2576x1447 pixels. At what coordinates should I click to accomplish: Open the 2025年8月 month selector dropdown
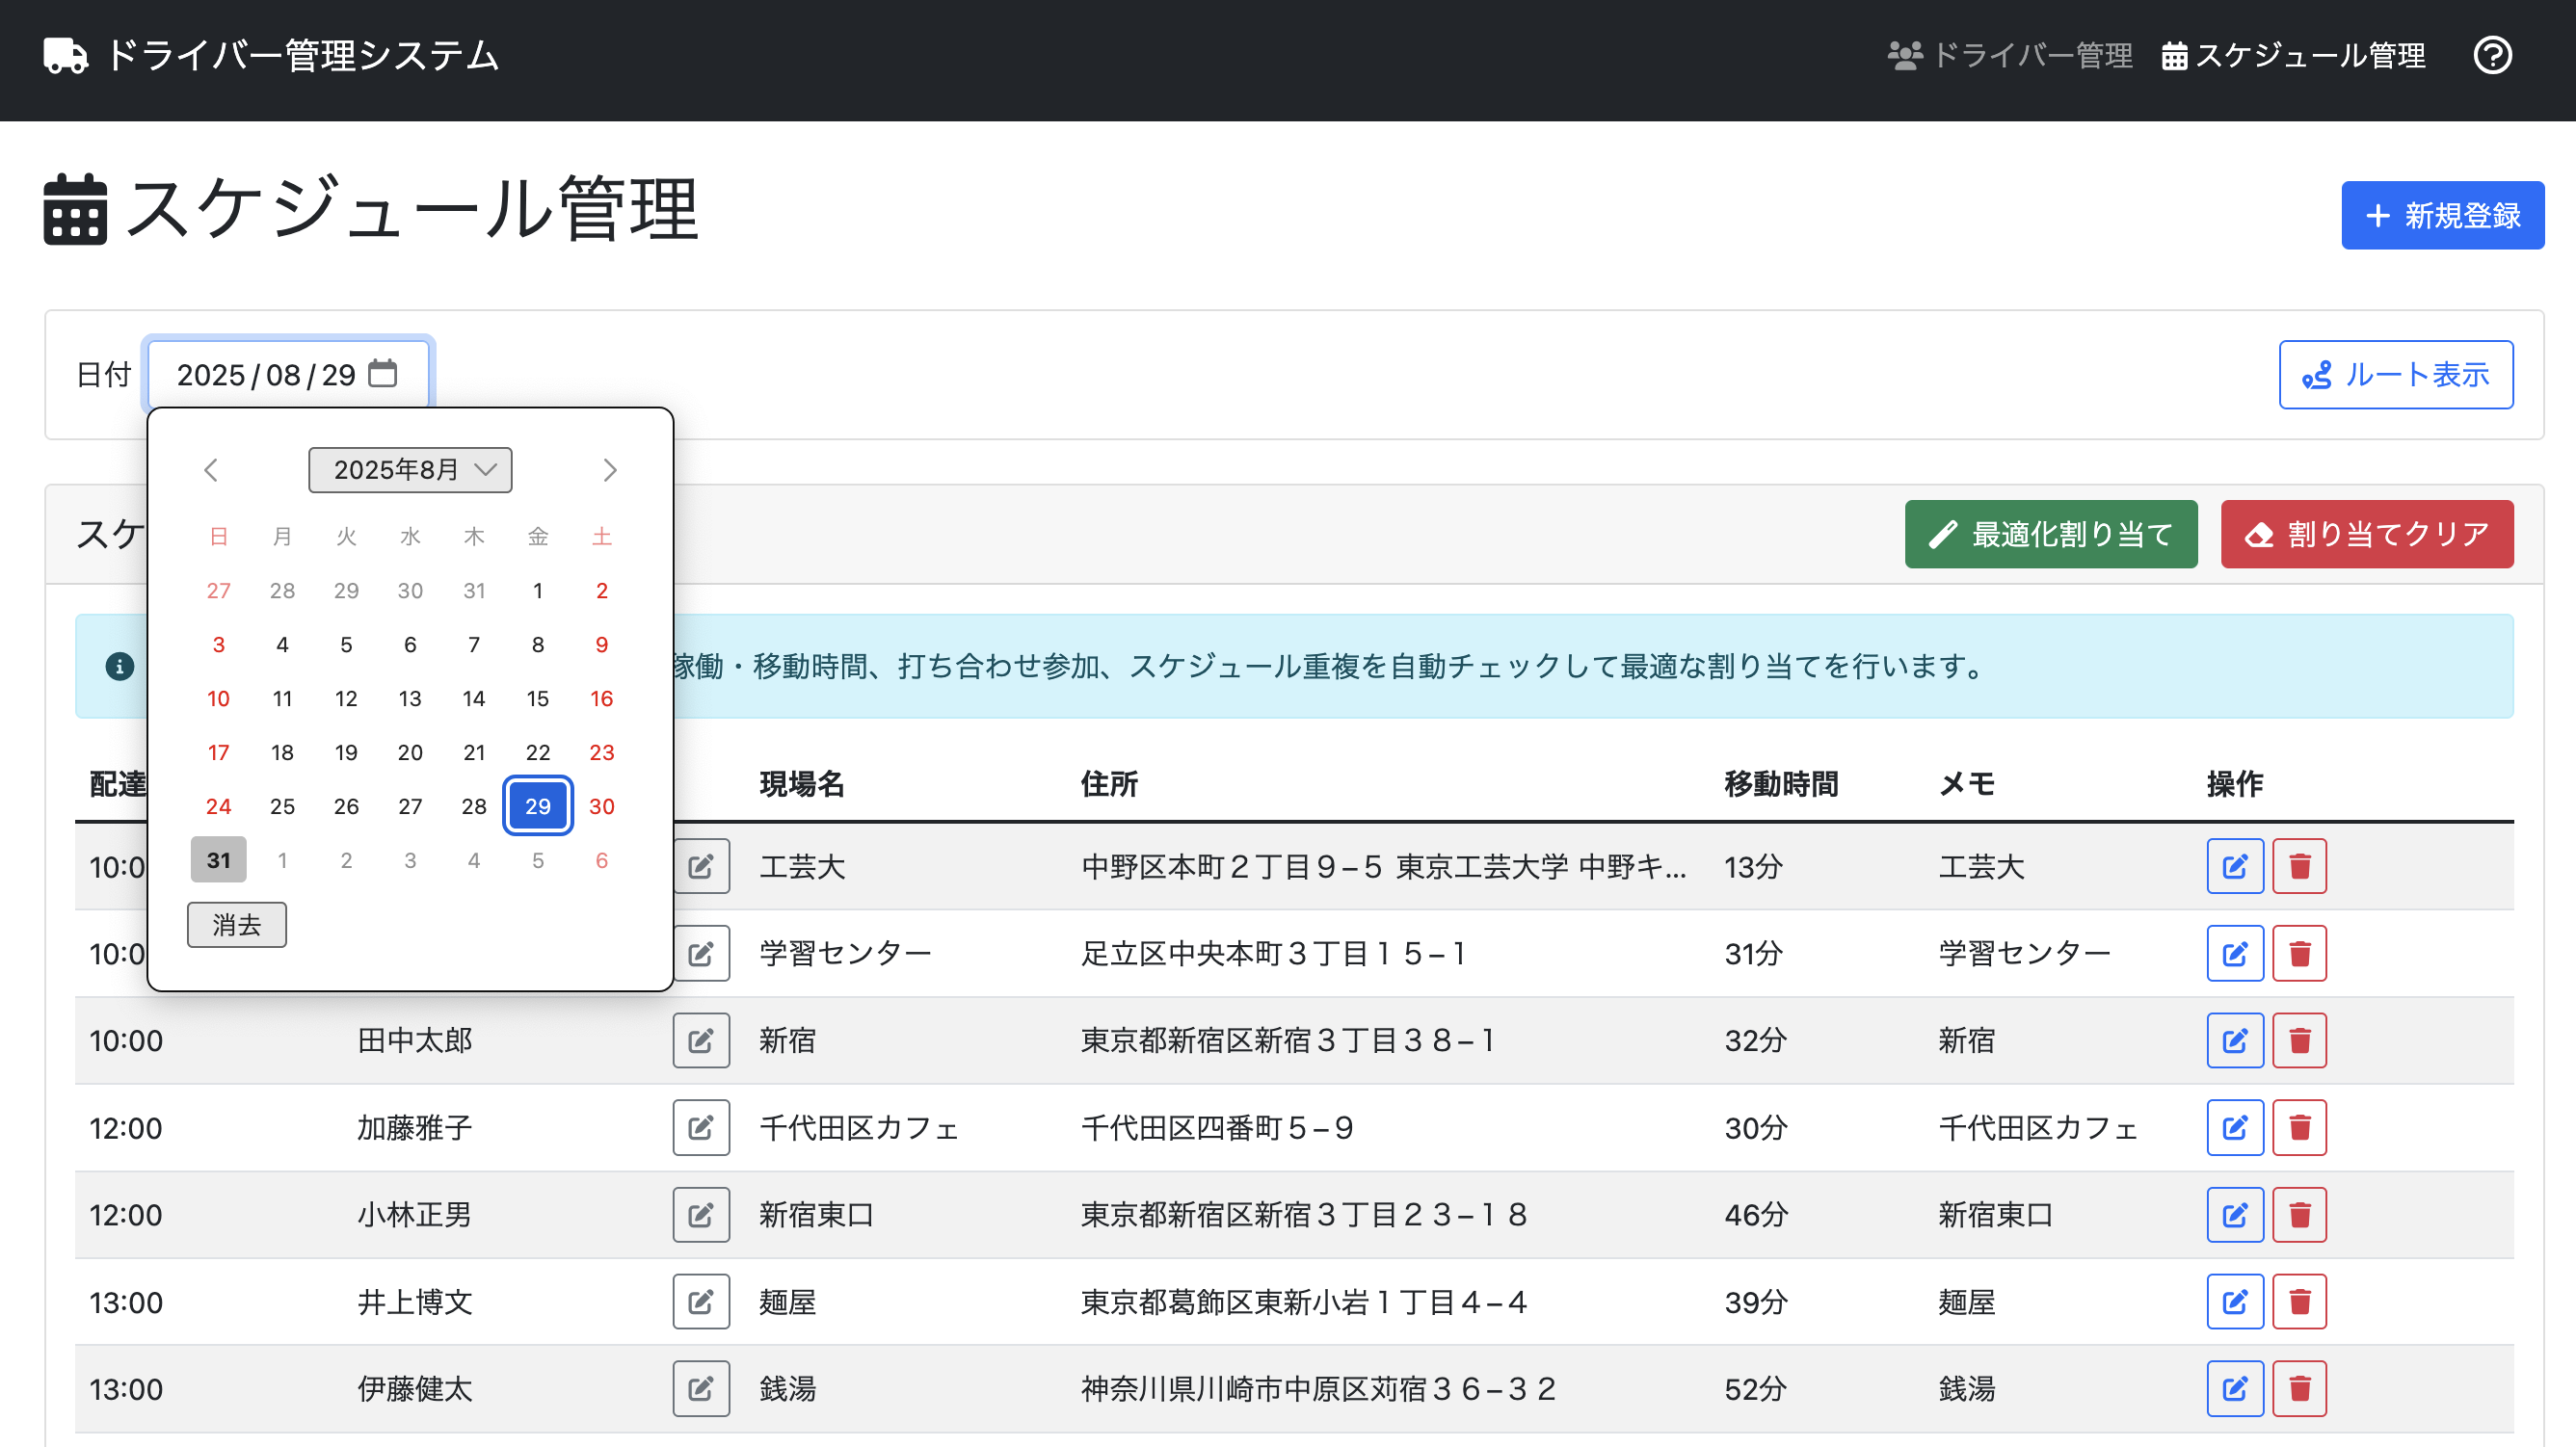click(409, 469)
